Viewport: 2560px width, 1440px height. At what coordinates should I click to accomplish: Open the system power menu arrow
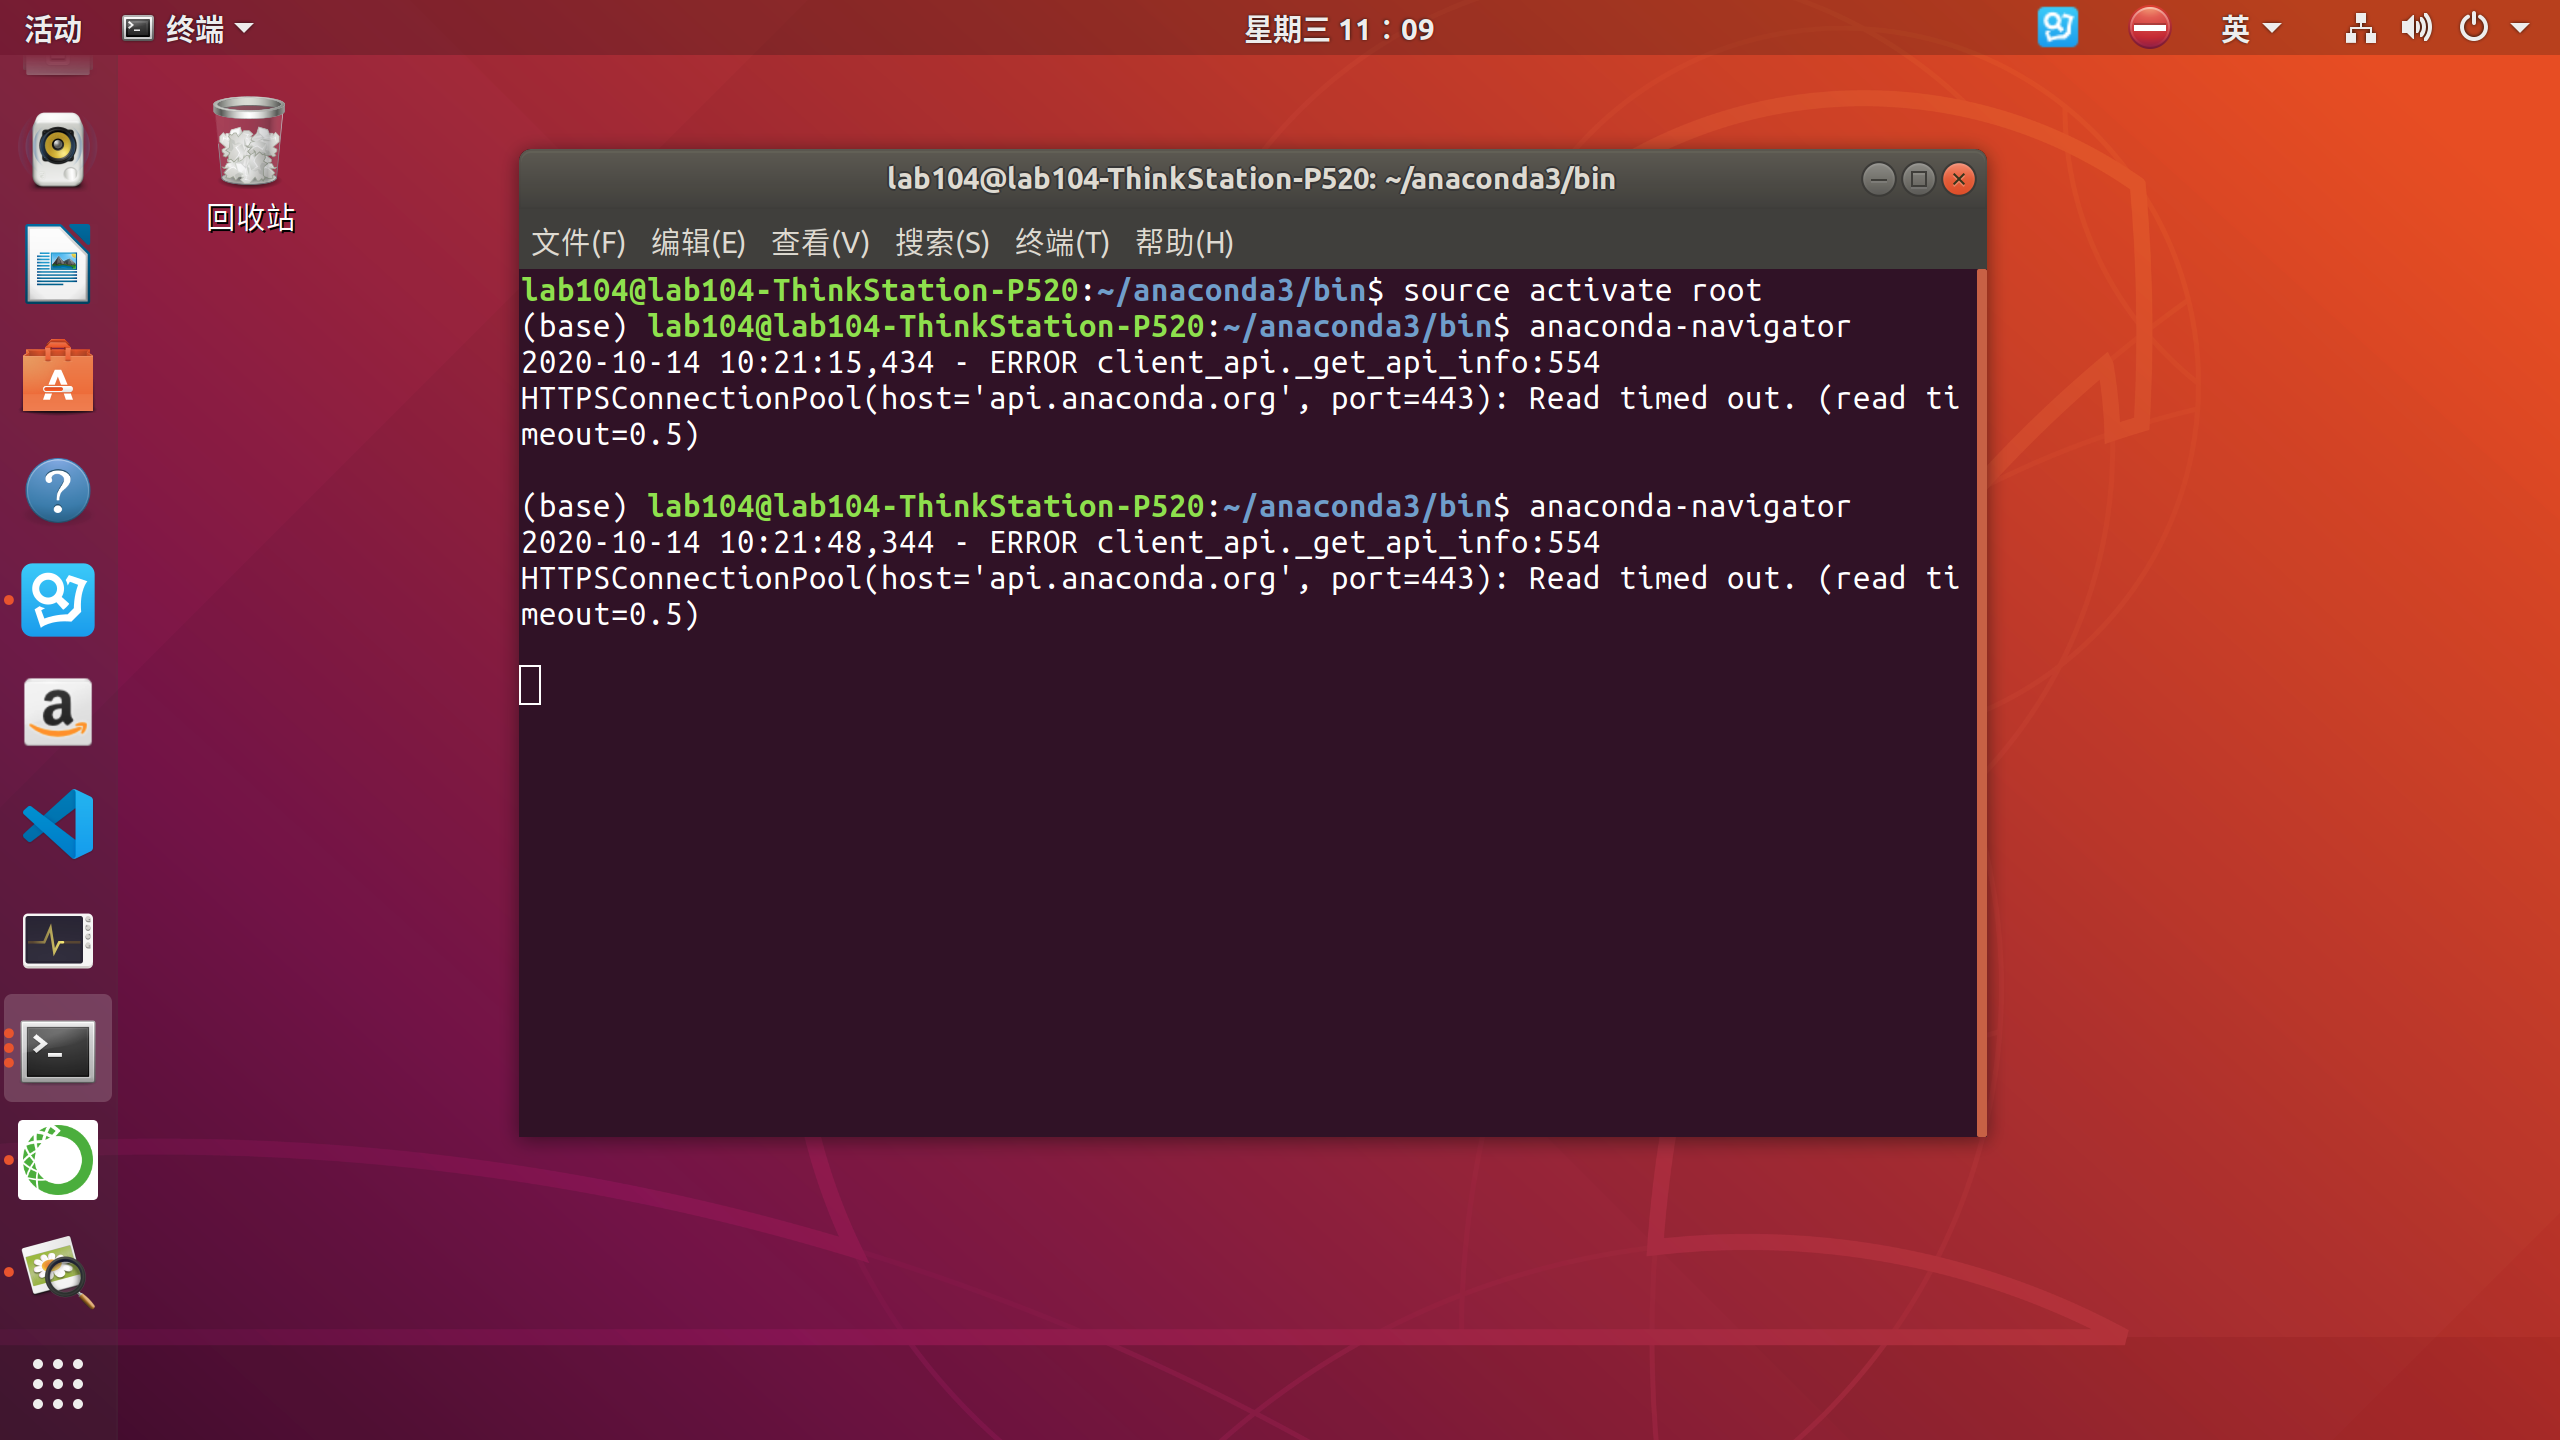click(2520, 29)
